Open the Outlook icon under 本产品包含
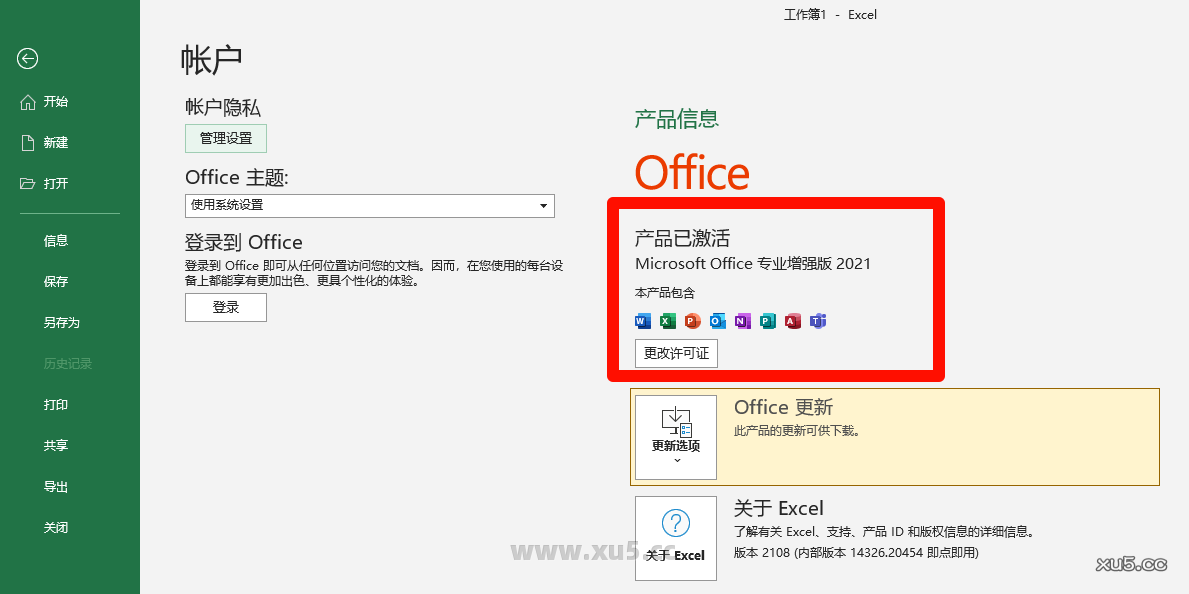This screenshot has width=1189, height=594. (717, 321)
